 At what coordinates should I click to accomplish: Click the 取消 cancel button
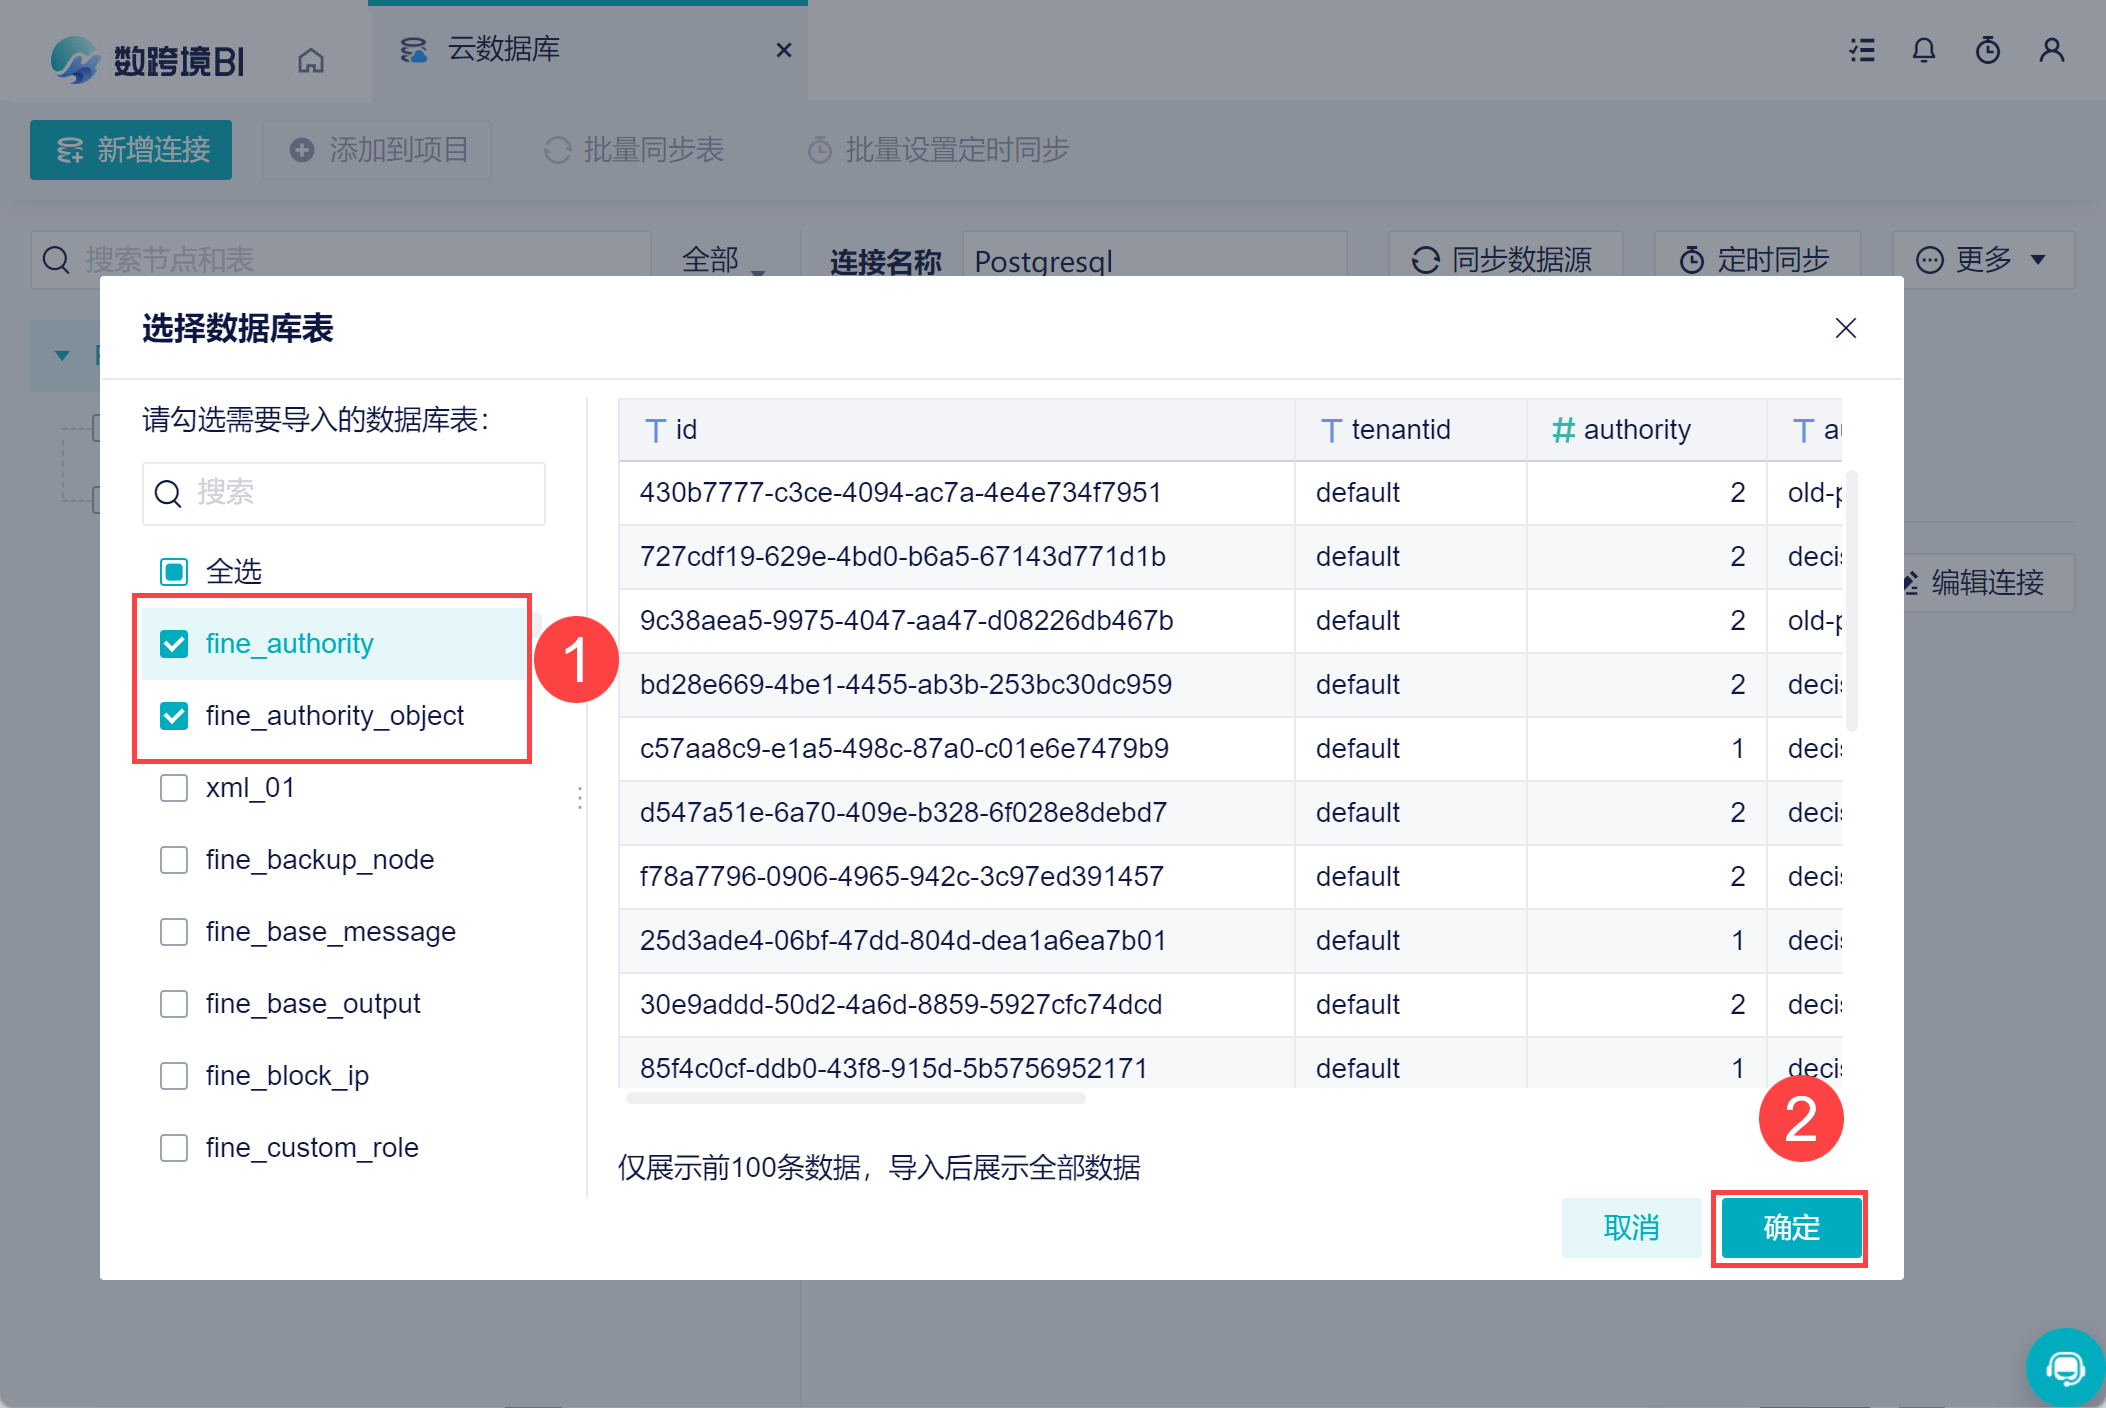click(1631, 1228)
